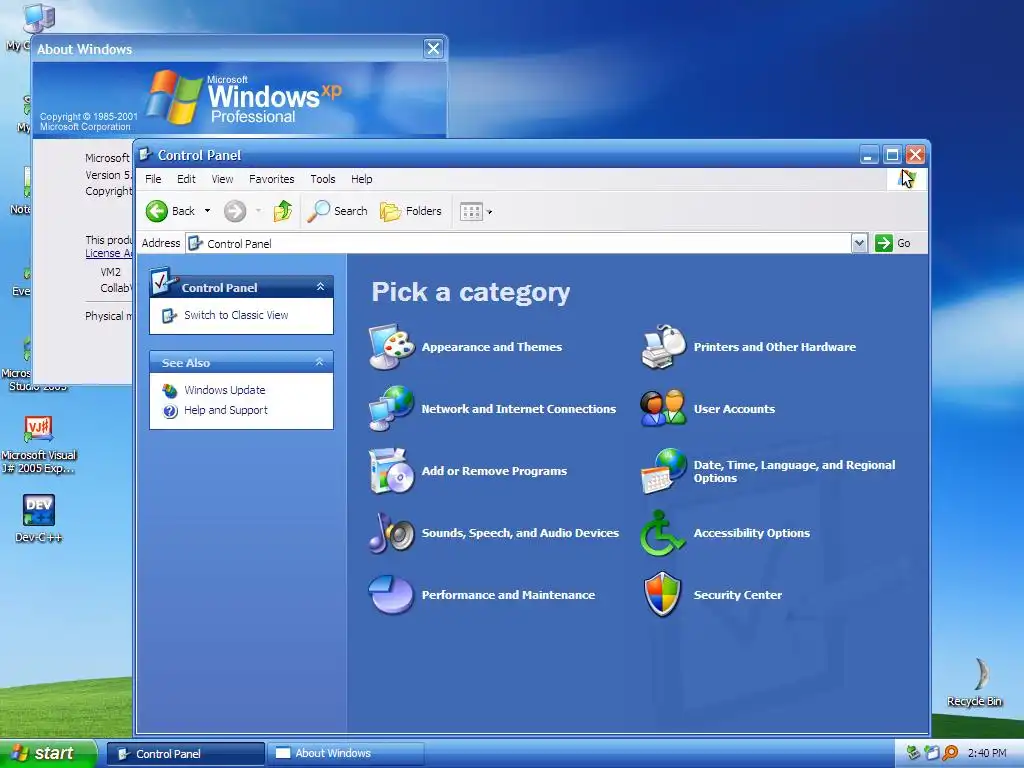Image resolution: width=1024 pixels, height=768 pixels.
Task: Click the first system tray icon
Action: (914, 753)
